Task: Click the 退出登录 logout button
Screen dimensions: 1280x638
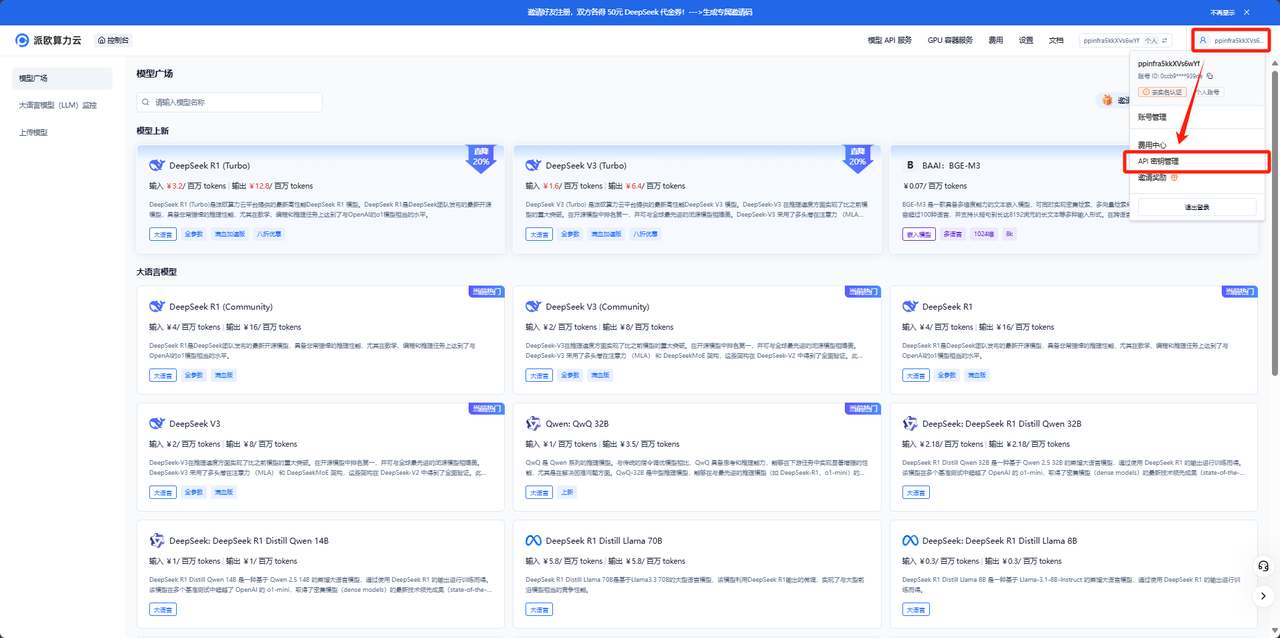Action: [x=1197, y=207]
